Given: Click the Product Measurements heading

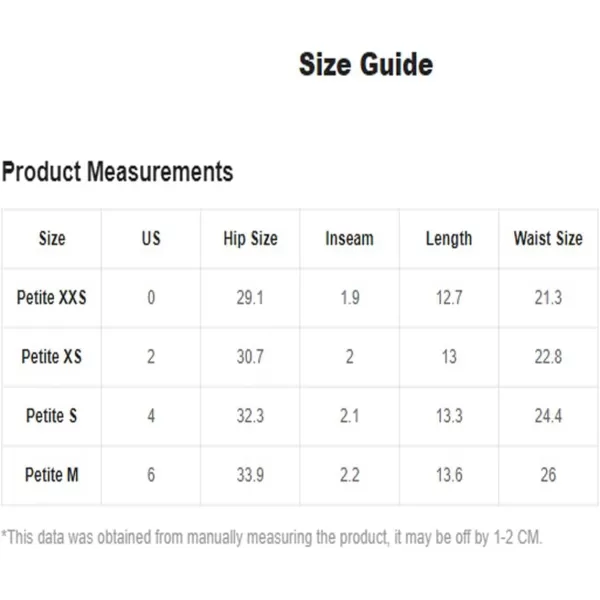Looking at the screenshot, I should (117, 171).
